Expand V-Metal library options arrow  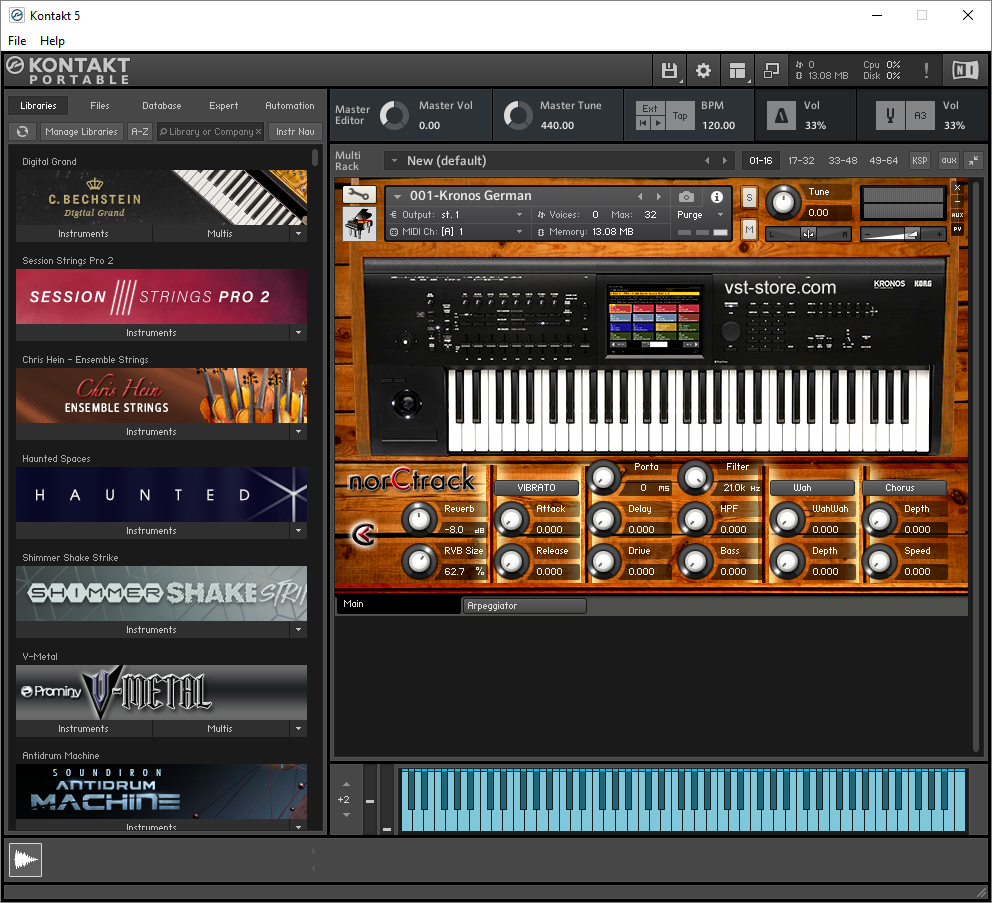tap(299, 729)
